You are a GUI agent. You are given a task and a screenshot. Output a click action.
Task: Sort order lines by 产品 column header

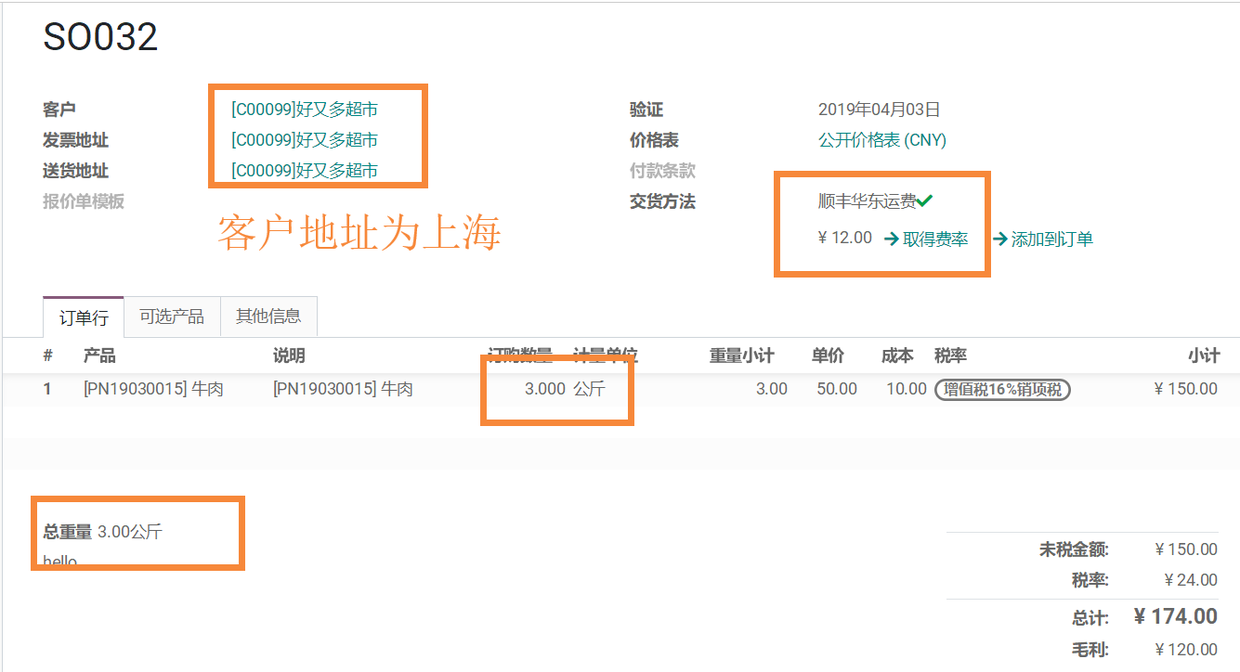[x=99, y=356]
